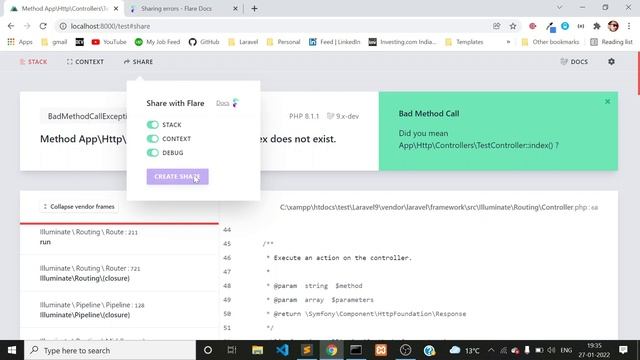Select the Illuminate Pipeline Pipeline :128 frame
This screenshot has height=360, width=640.
coord(119,310)
